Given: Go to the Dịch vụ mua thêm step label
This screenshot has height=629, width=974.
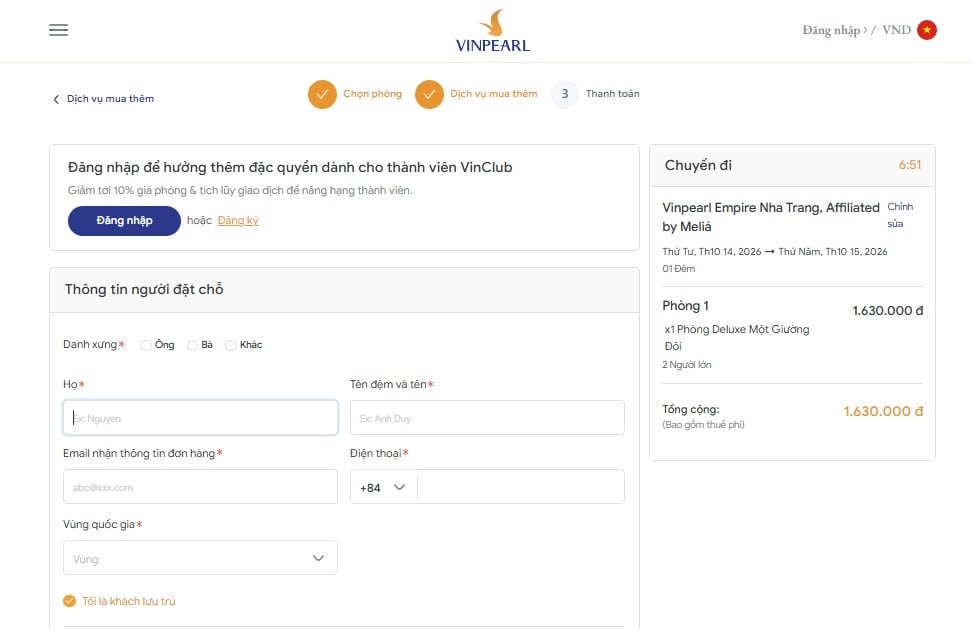Looking at the screenshot, I should [x=494, y=94].
